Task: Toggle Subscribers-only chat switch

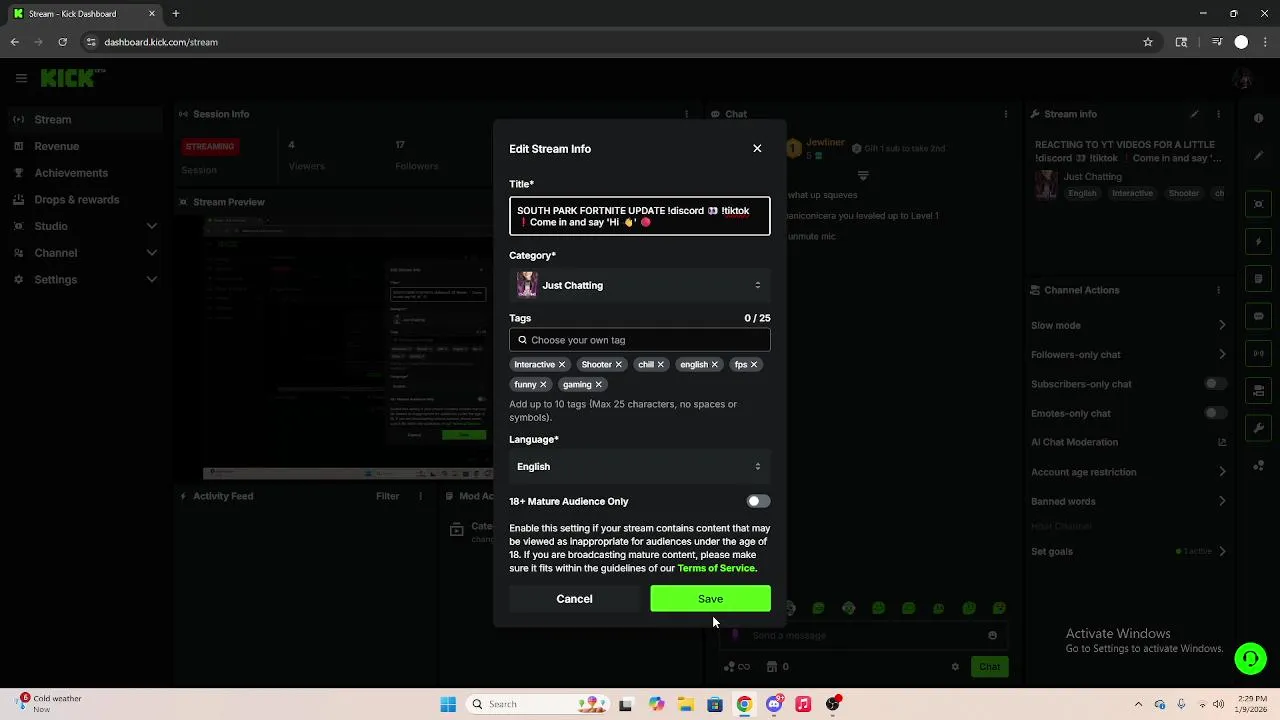Action: (1215, 384)
